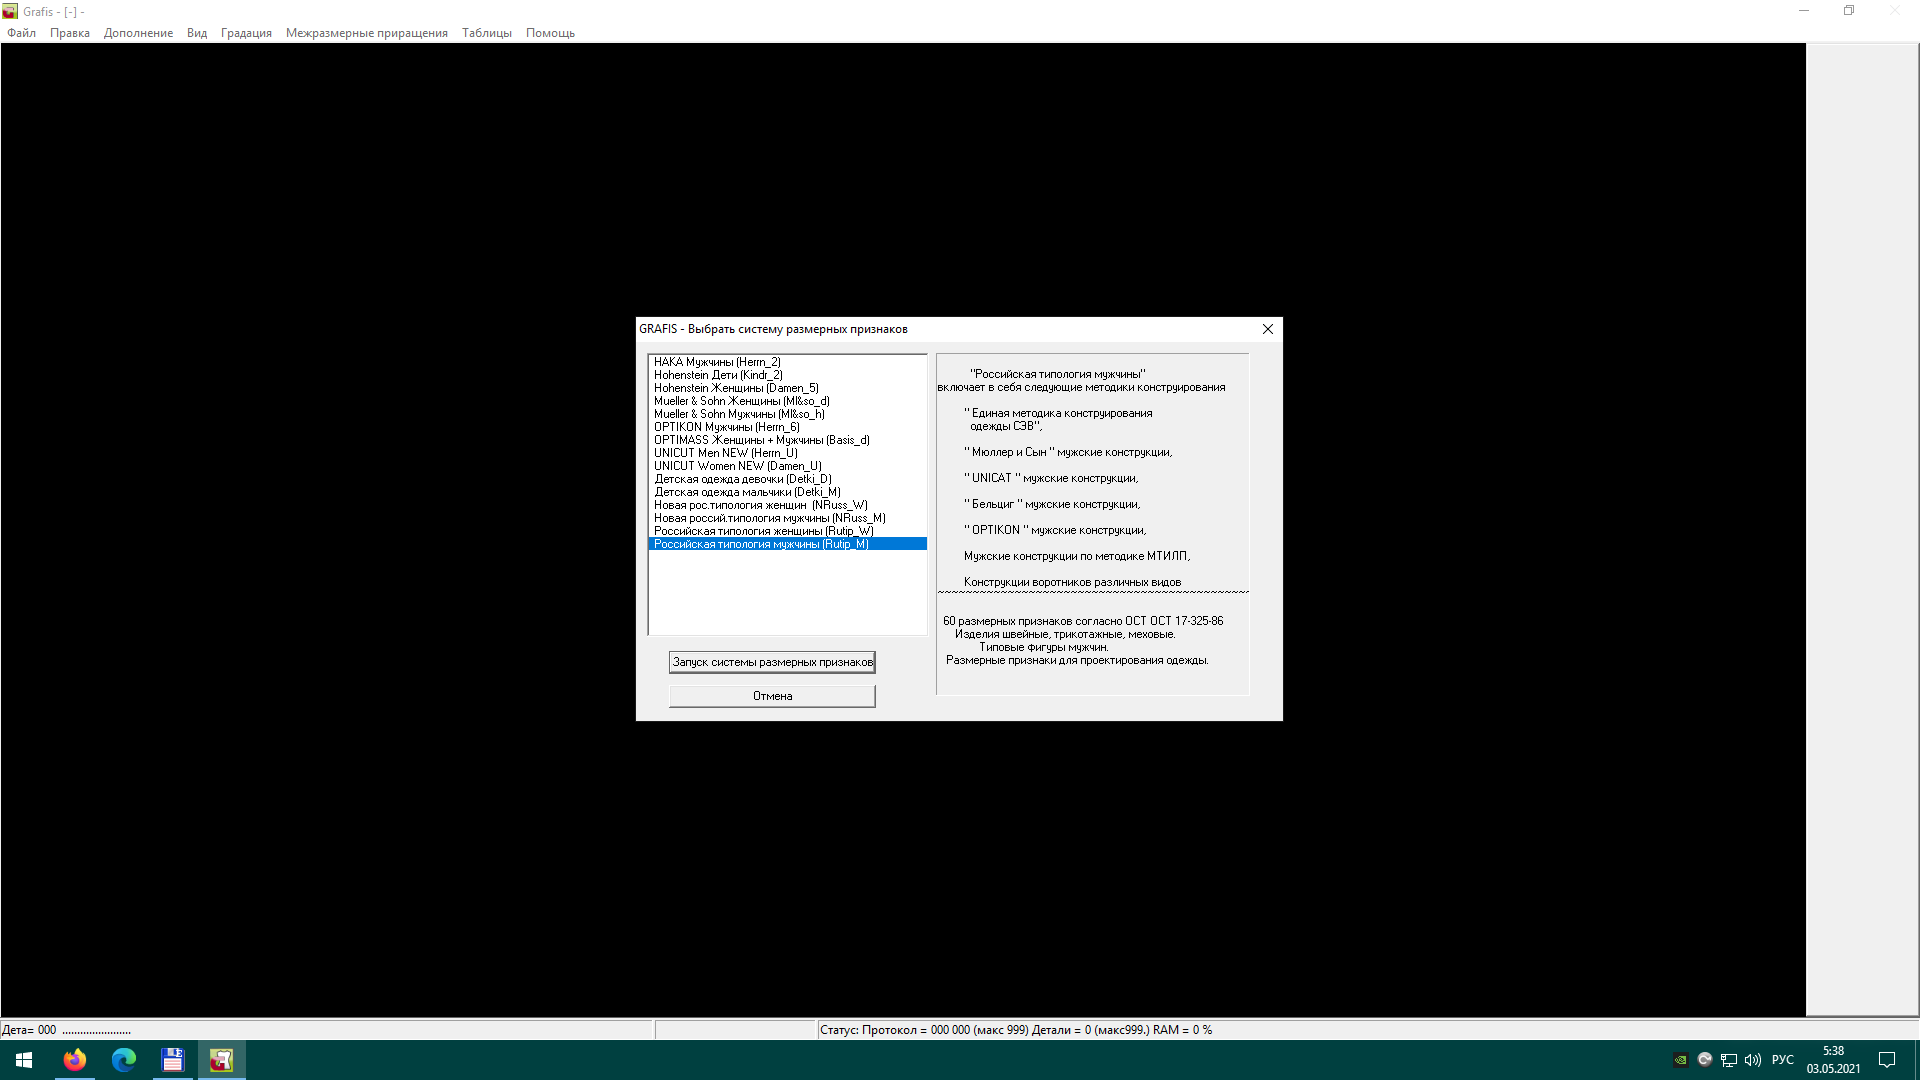
Task: Select Российская типология женщины (Rutip_W) entry
Action: [763, 531]
